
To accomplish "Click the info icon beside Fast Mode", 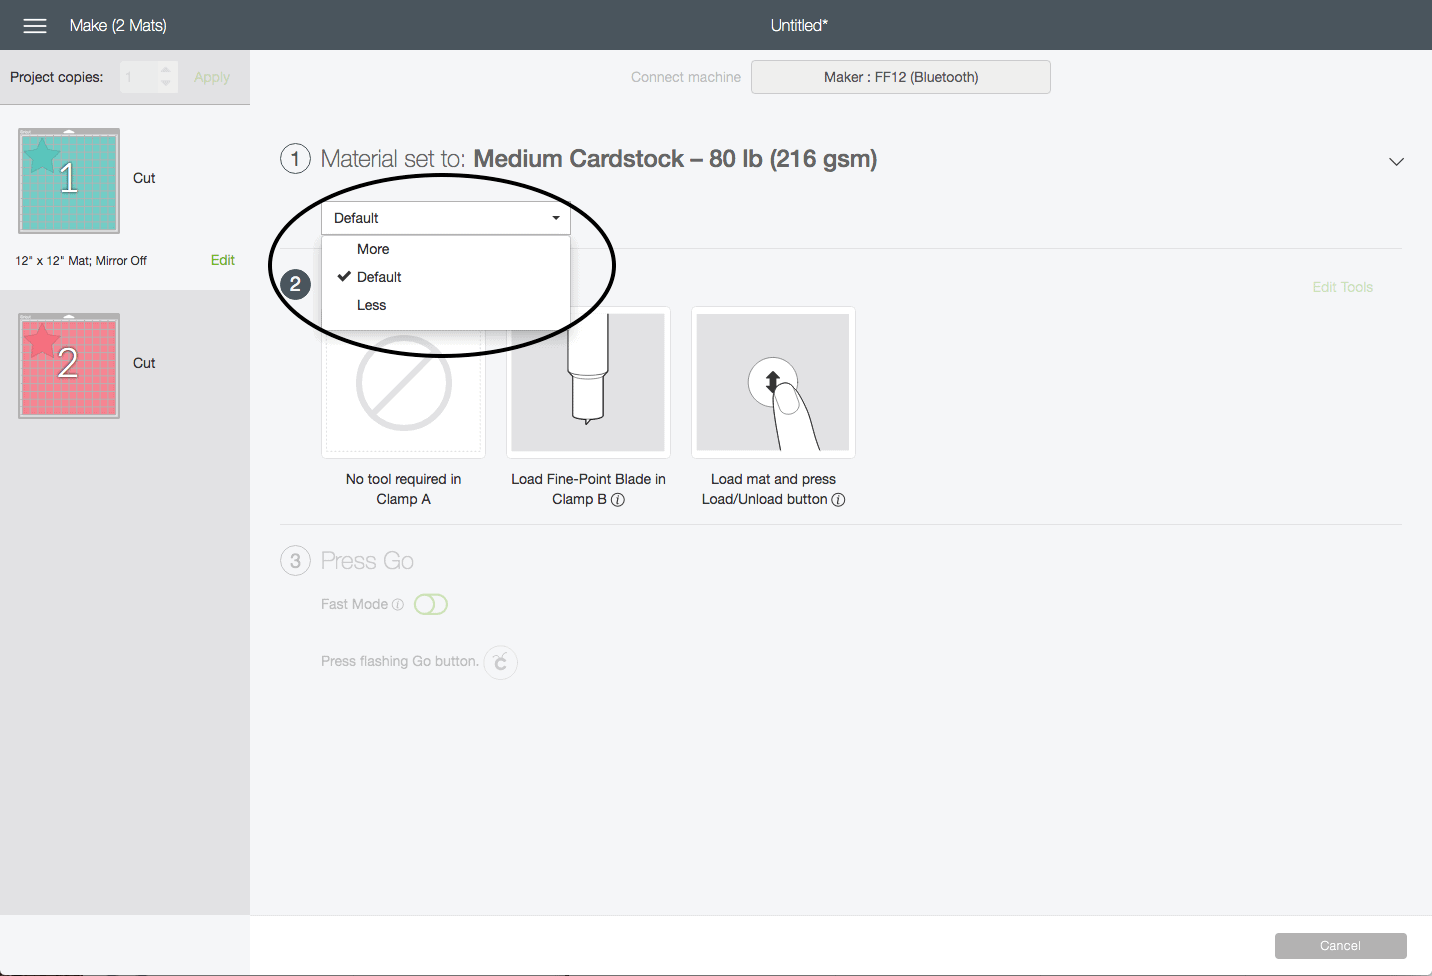I will pos(398,604).
